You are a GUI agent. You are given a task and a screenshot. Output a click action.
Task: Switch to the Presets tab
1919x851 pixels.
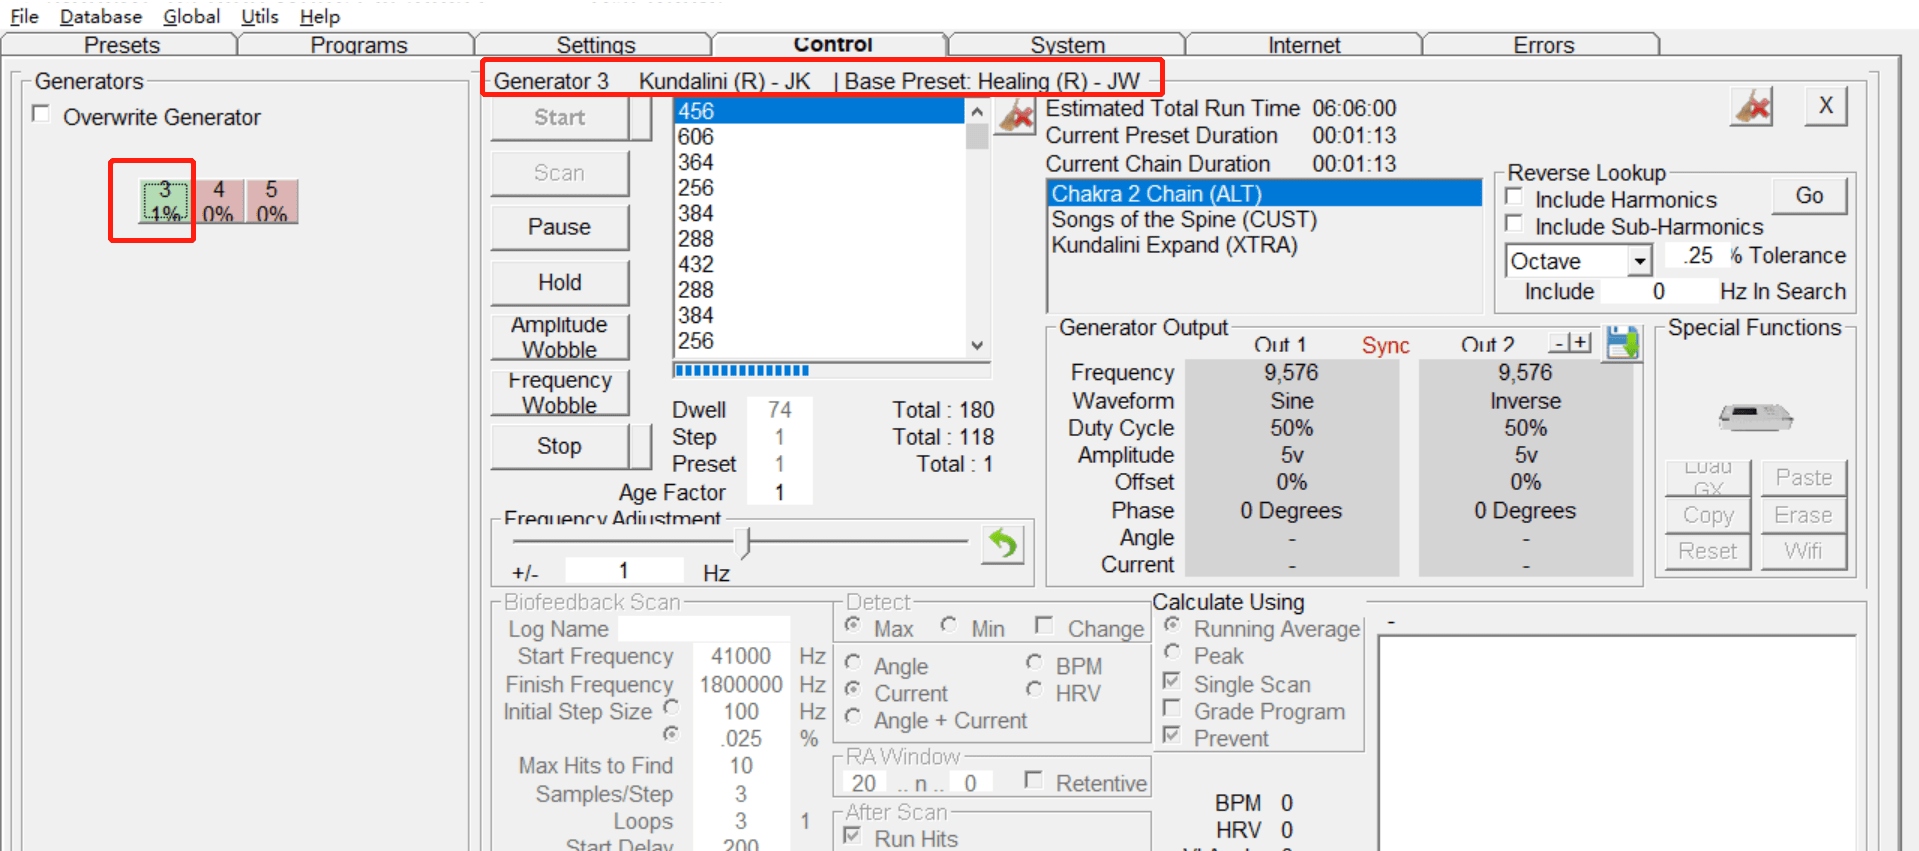pyautogui.click(x=121, y=45)
